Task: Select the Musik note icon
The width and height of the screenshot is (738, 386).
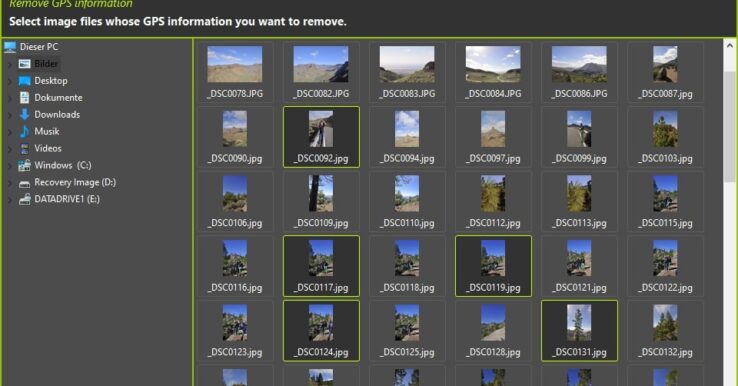Action: (x=24, y=131)
